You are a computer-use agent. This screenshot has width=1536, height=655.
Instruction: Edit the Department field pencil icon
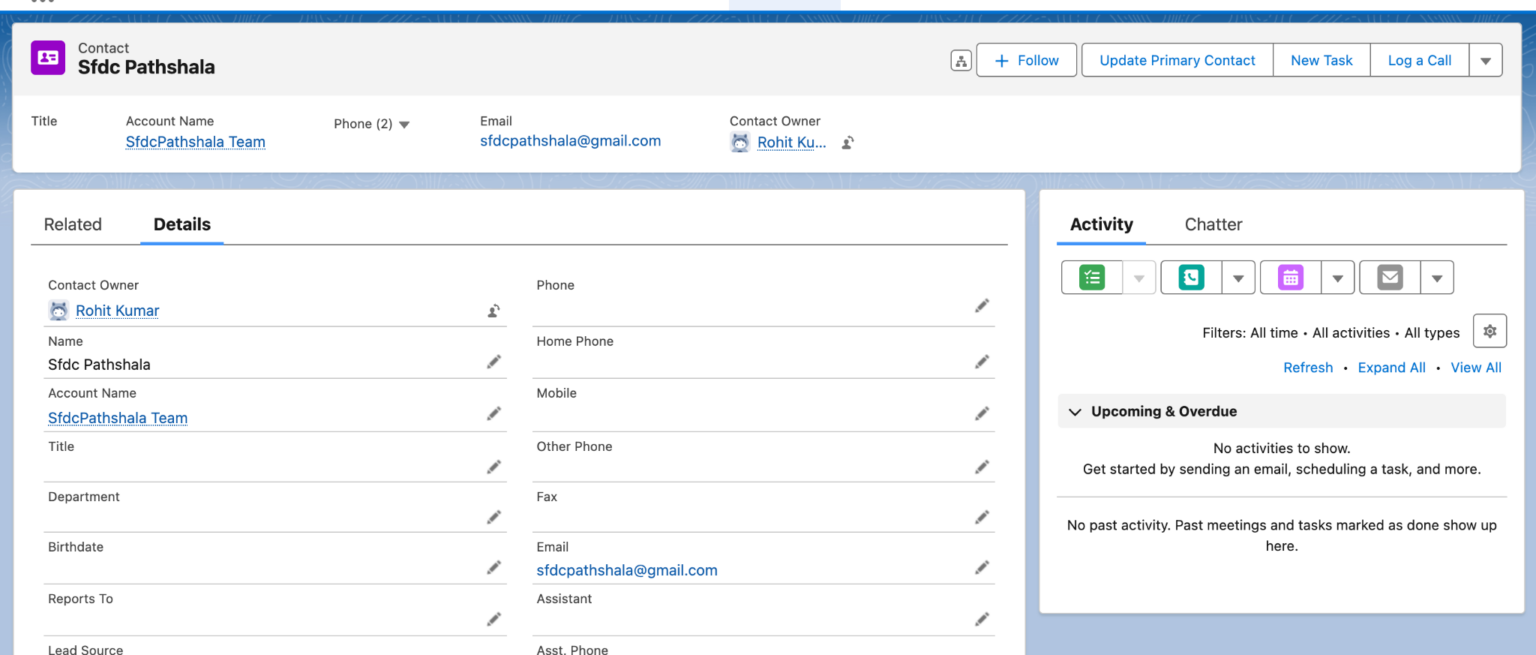click(494, 517)
